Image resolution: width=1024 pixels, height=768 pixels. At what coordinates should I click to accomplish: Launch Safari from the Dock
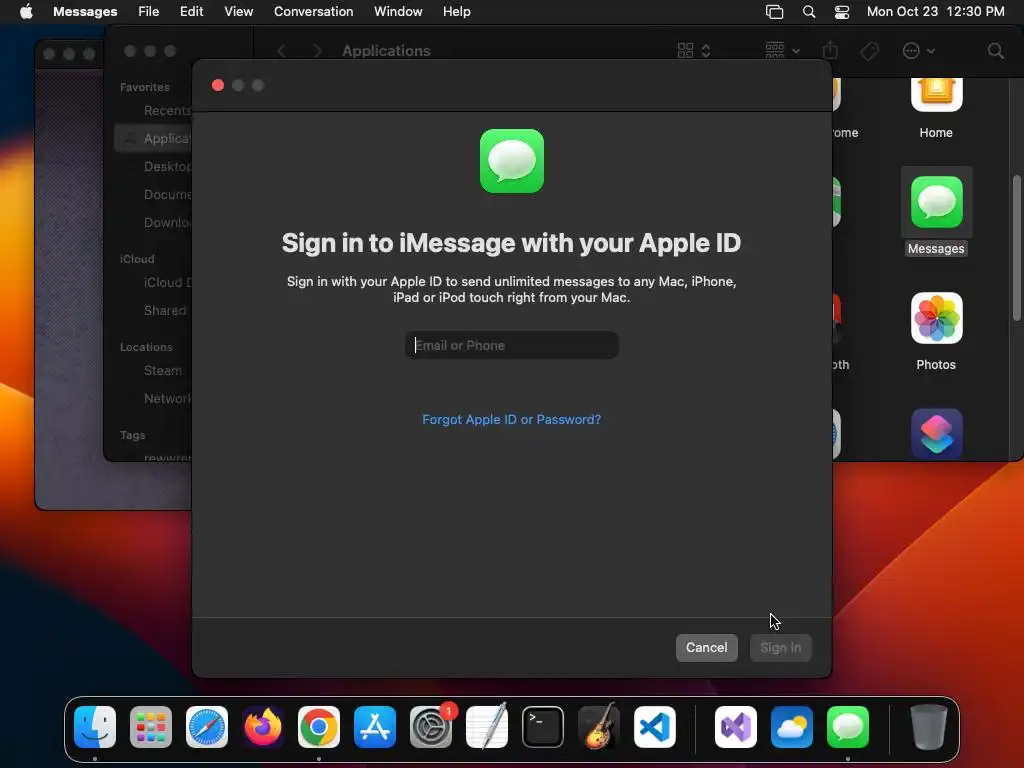point(207,727)
